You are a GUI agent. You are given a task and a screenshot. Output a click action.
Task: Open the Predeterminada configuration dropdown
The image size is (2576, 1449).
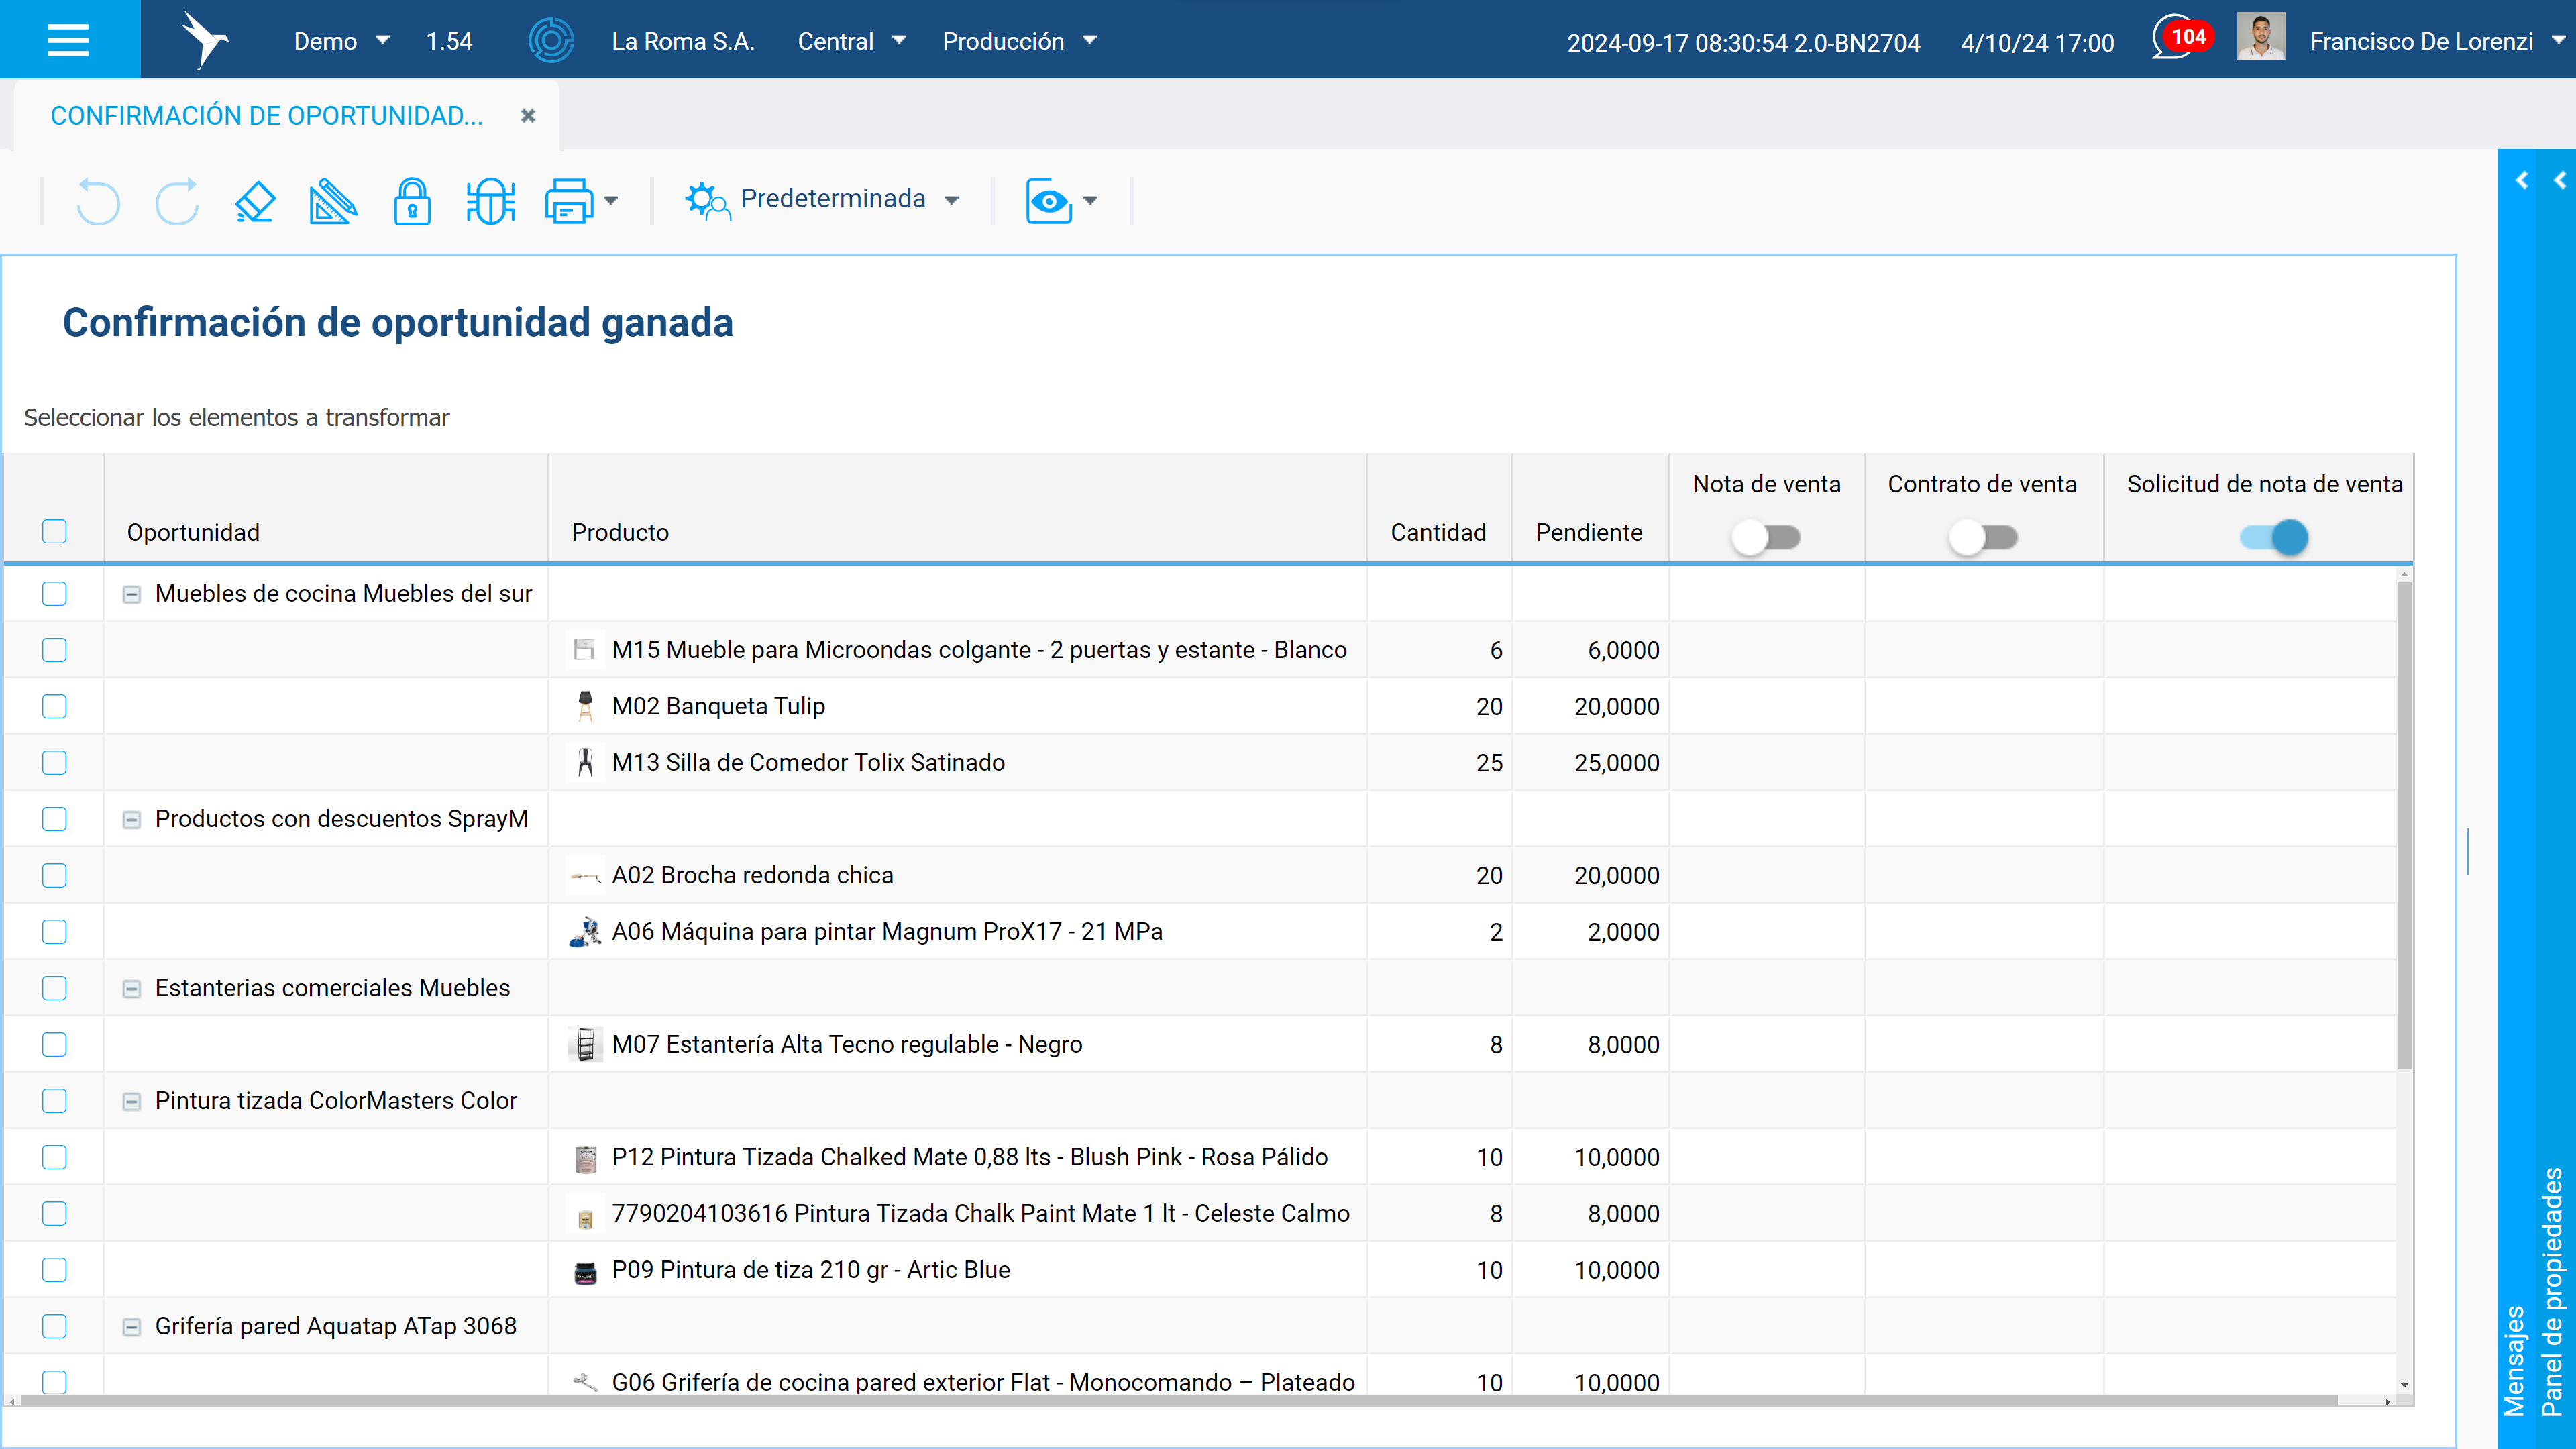point(822,200)
